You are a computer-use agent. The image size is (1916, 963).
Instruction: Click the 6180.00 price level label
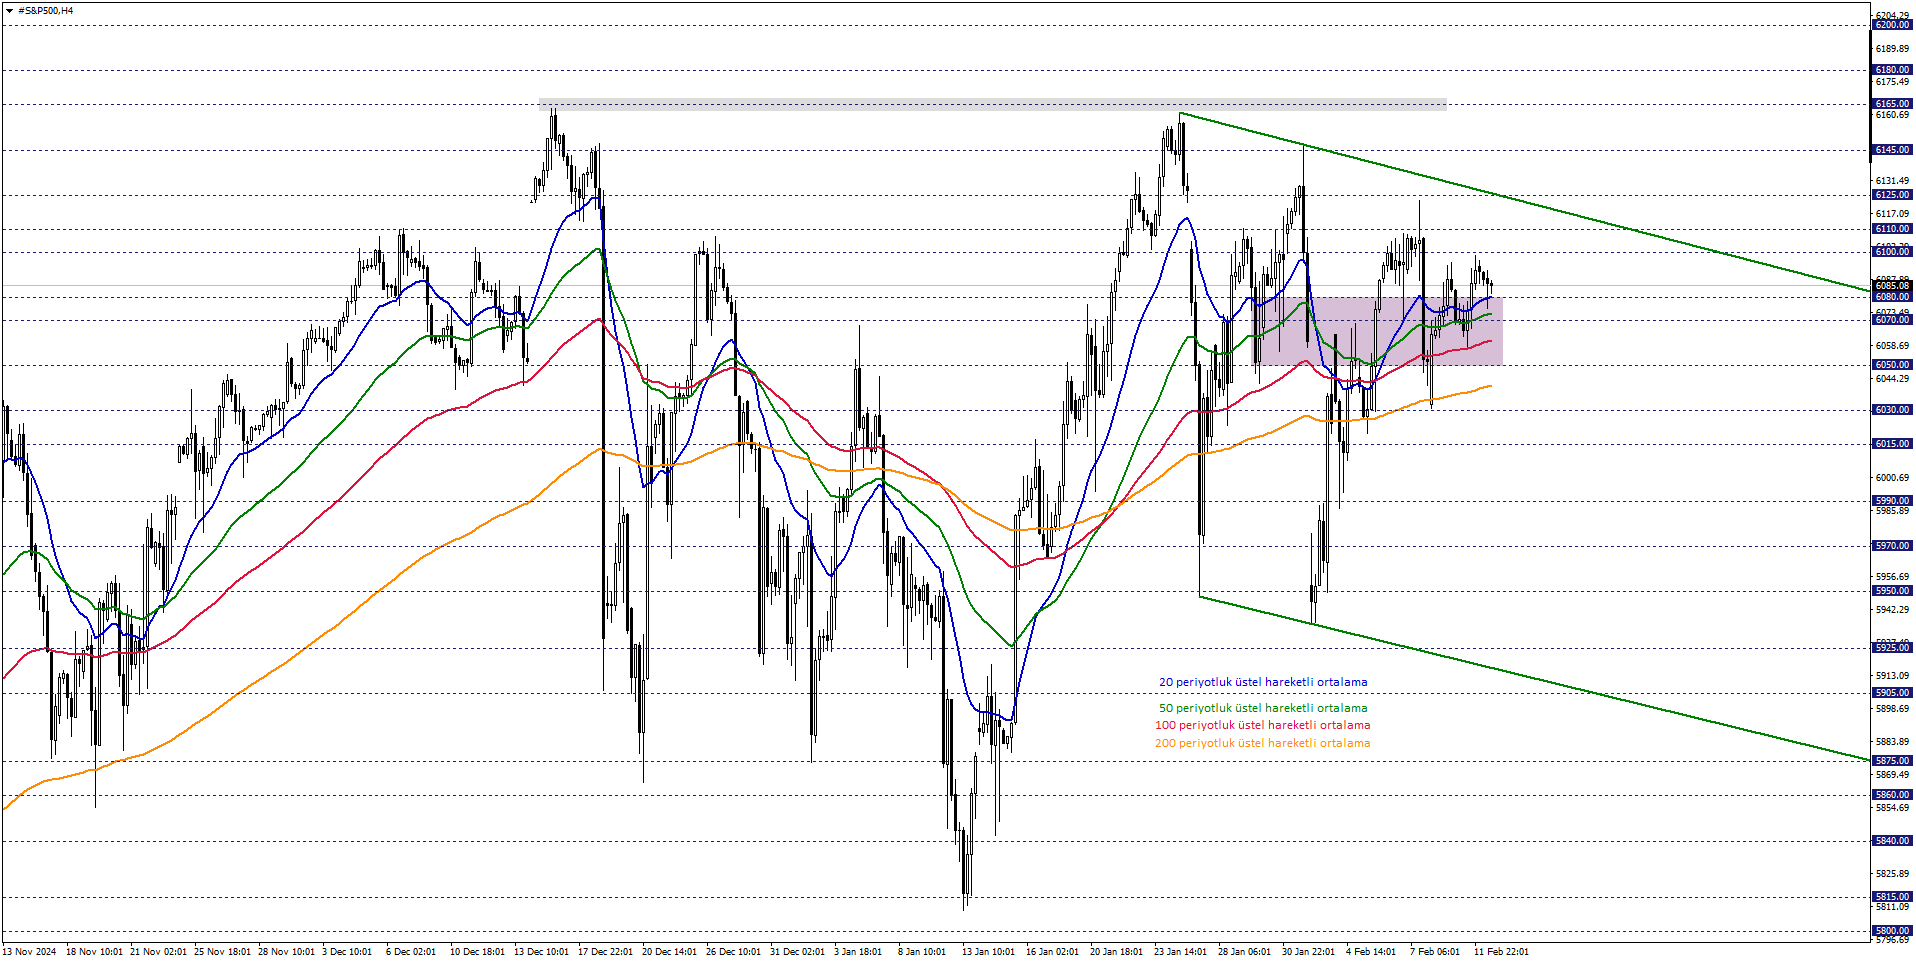tap(1892, 70)
